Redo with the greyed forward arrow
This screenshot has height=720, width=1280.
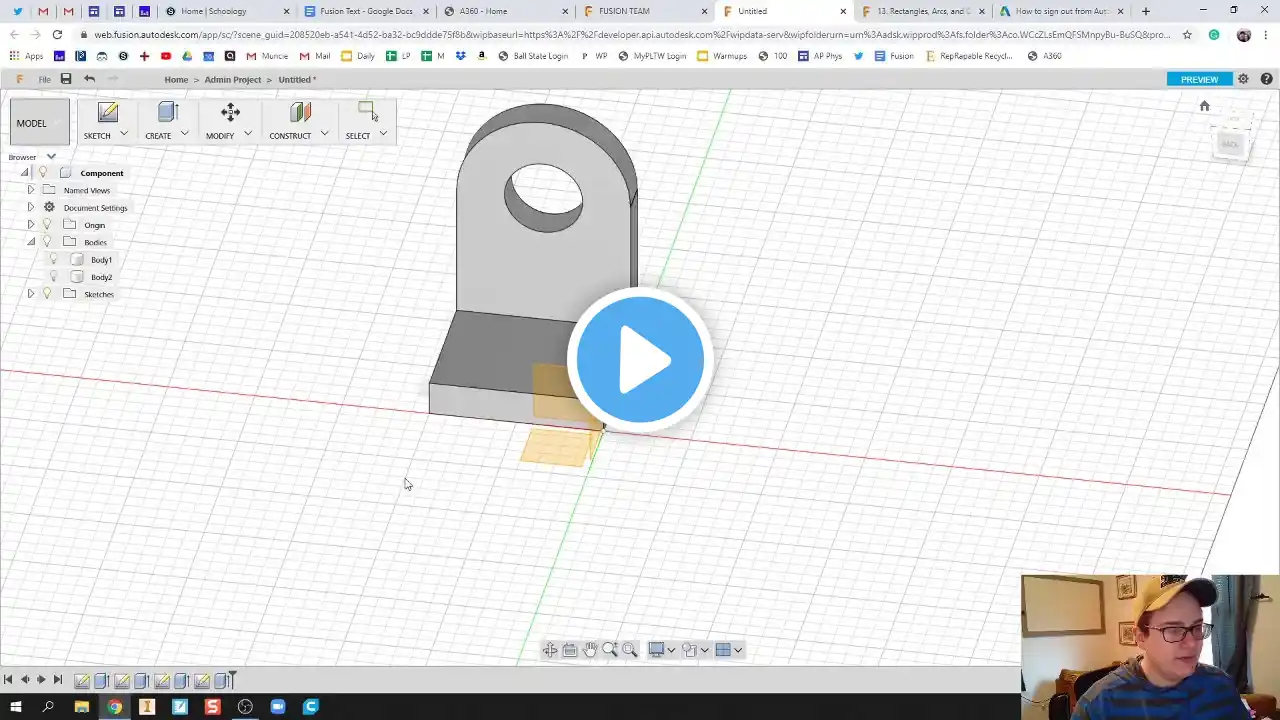112,79
